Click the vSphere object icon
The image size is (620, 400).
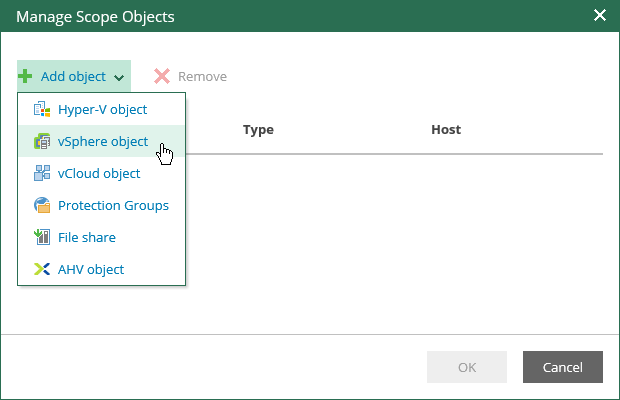[42, 141]
